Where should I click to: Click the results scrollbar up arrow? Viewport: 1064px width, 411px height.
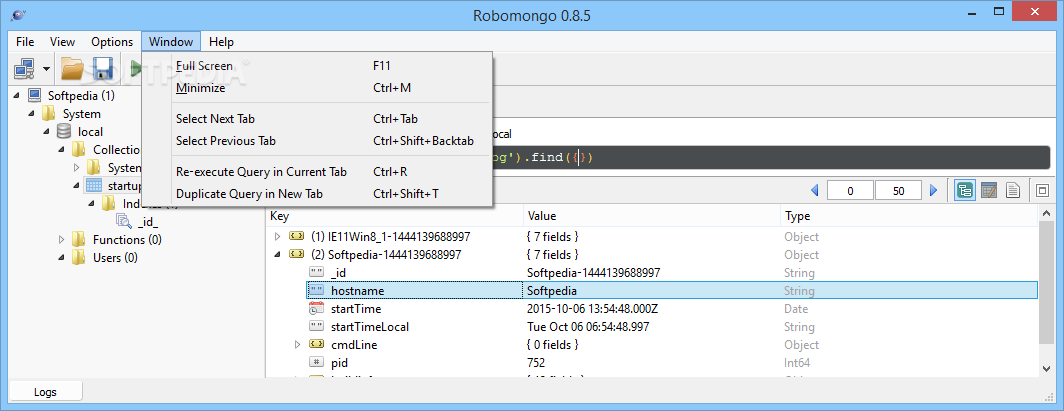1046,213
